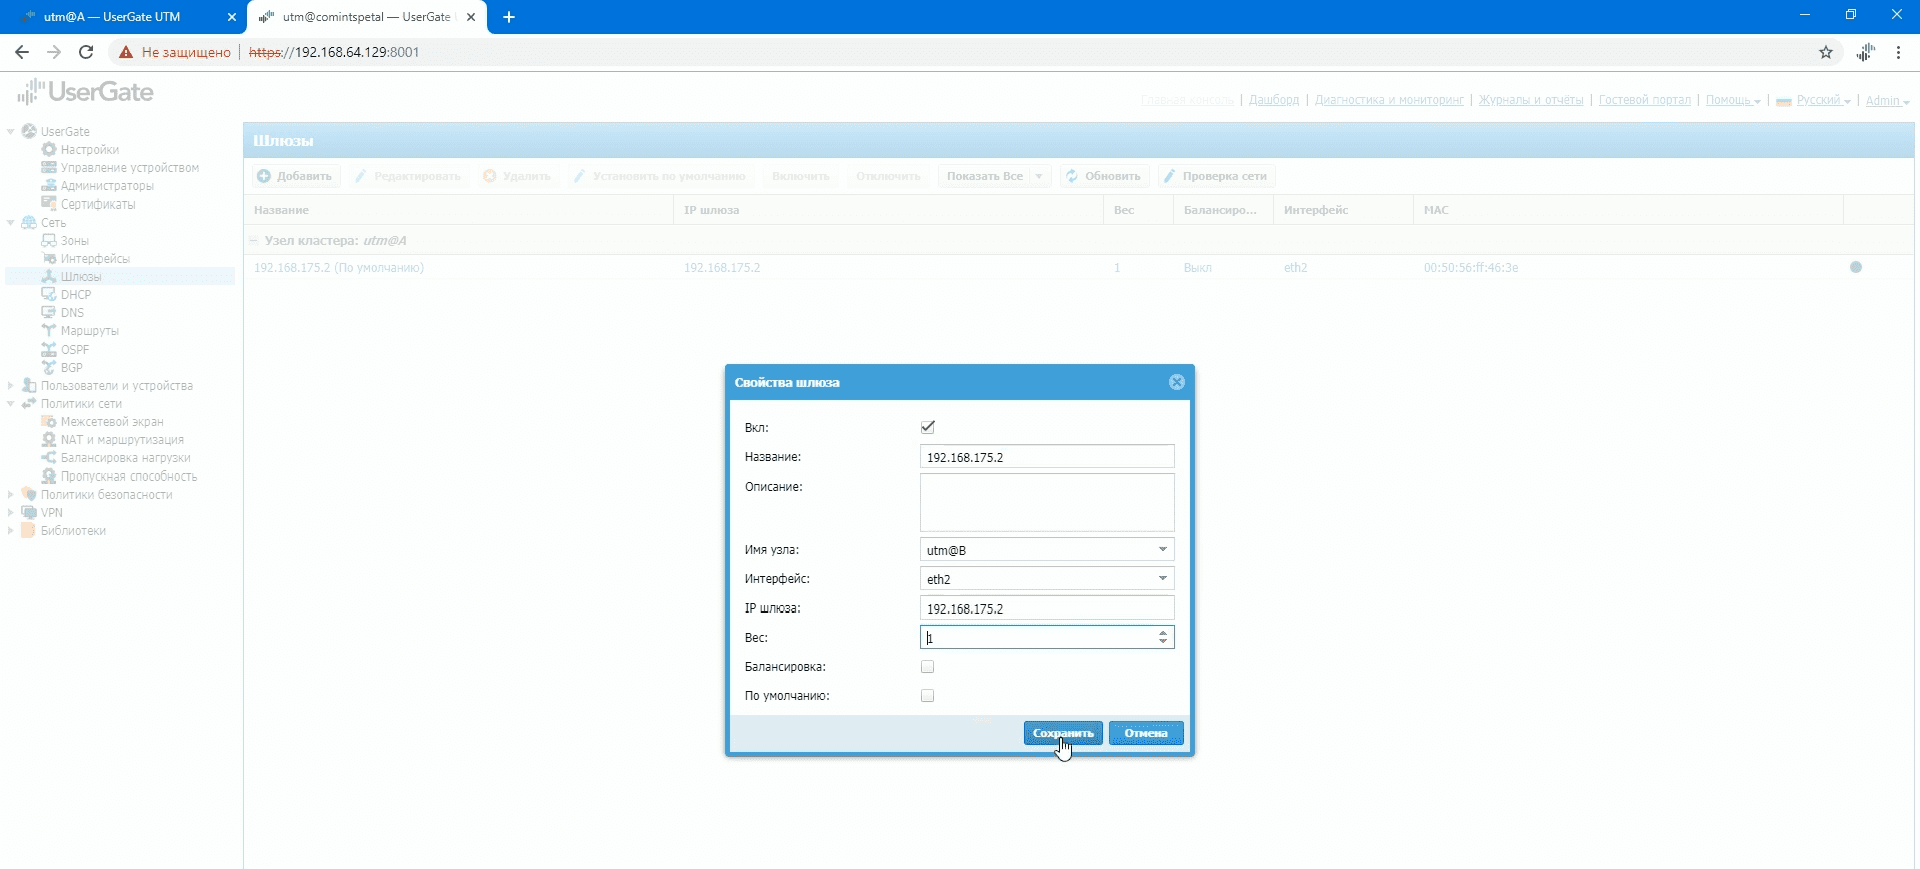Click Редактировать in the gateways toolbar
The height and width of the screenshot is (869, 1920).
tap(408, 176)
